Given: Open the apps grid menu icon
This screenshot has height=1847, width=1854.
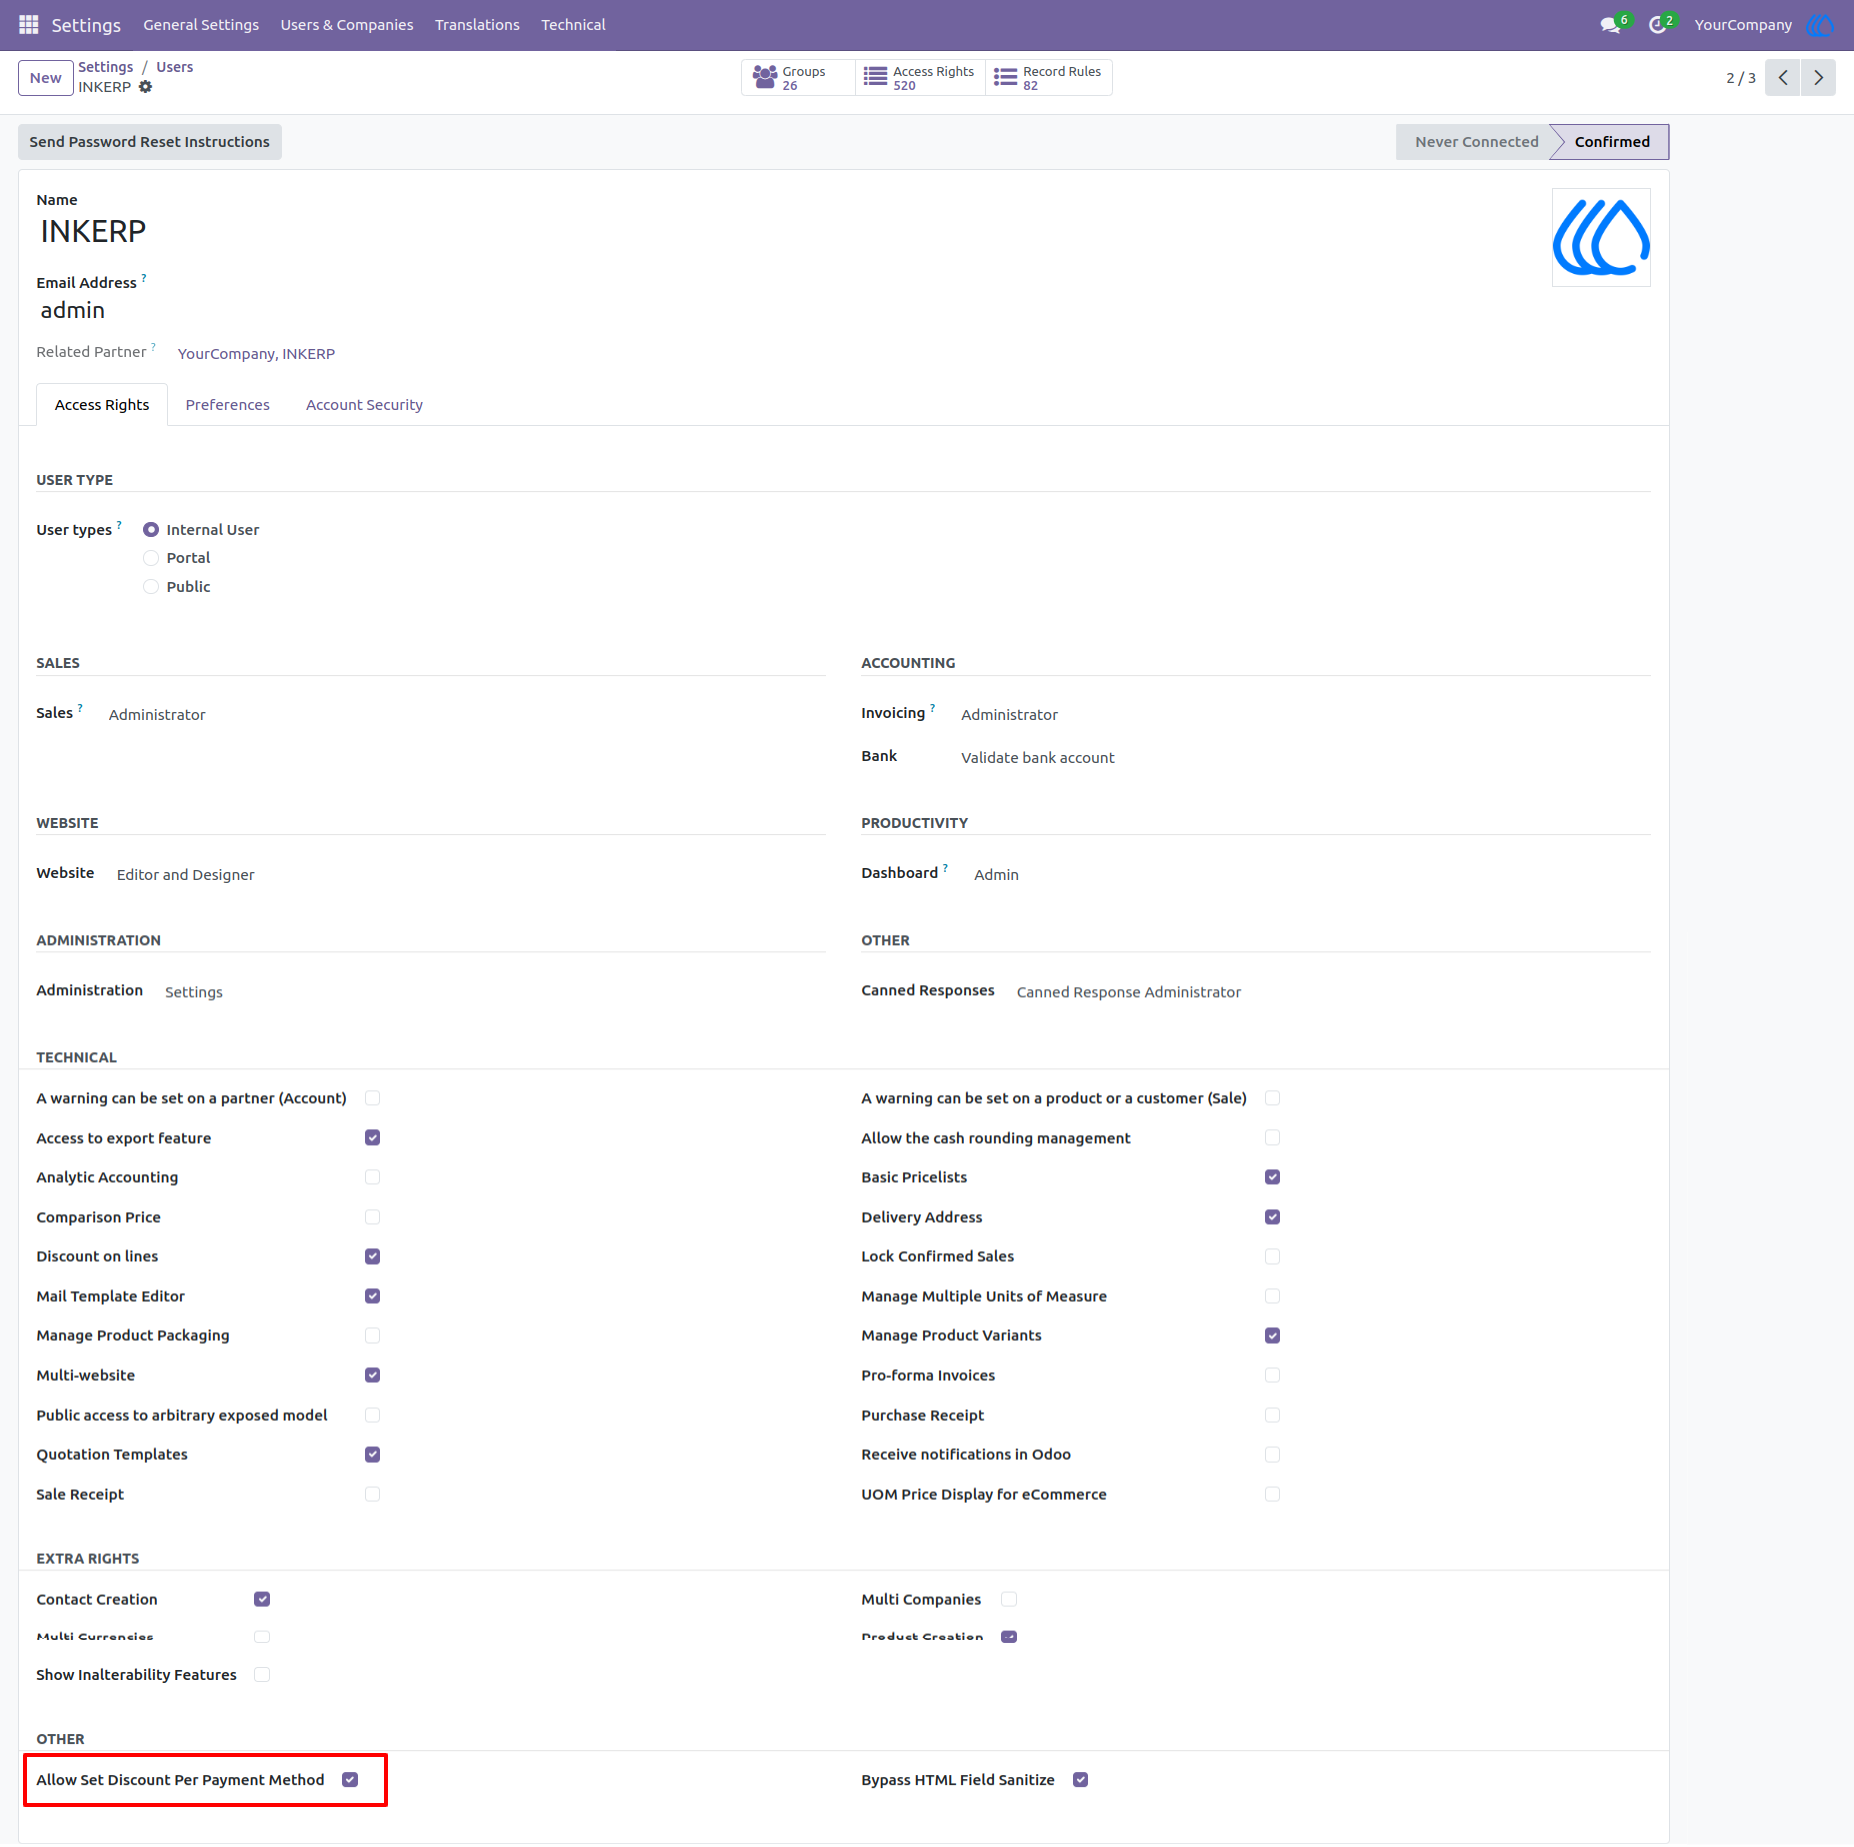Looking at the screenshot, I should tap(29, 24).
